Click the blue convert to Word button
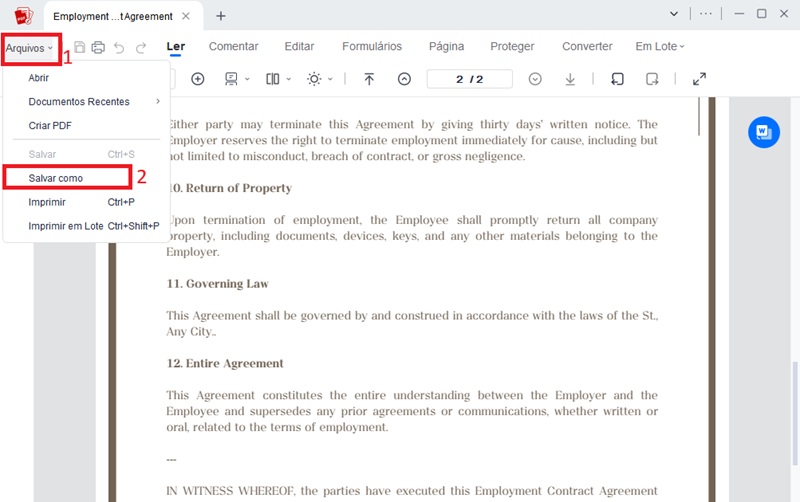 (764, 132)
